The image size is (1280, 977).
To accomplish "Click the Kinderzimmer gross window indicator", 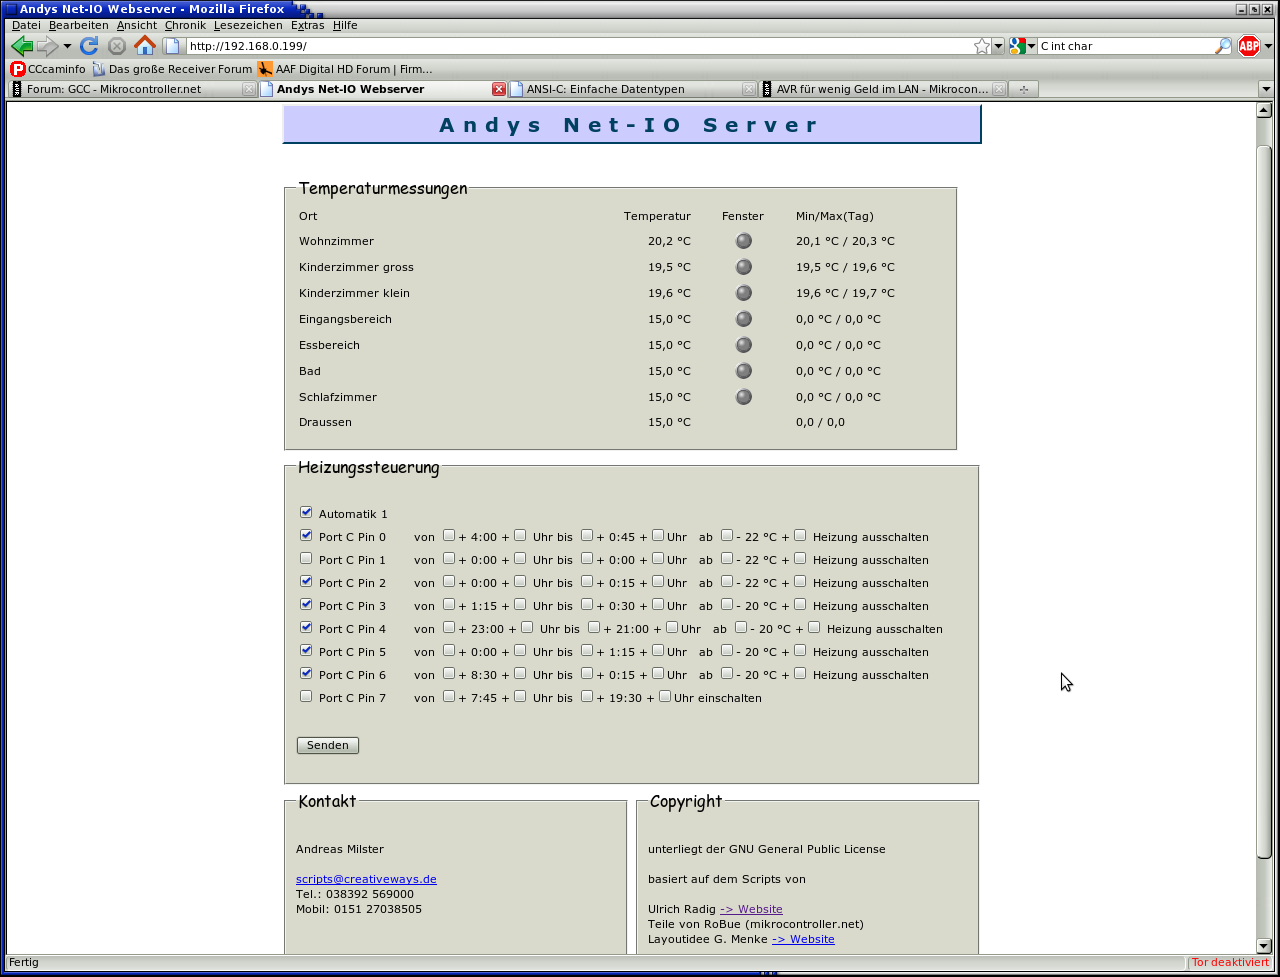I will point(744,267).
